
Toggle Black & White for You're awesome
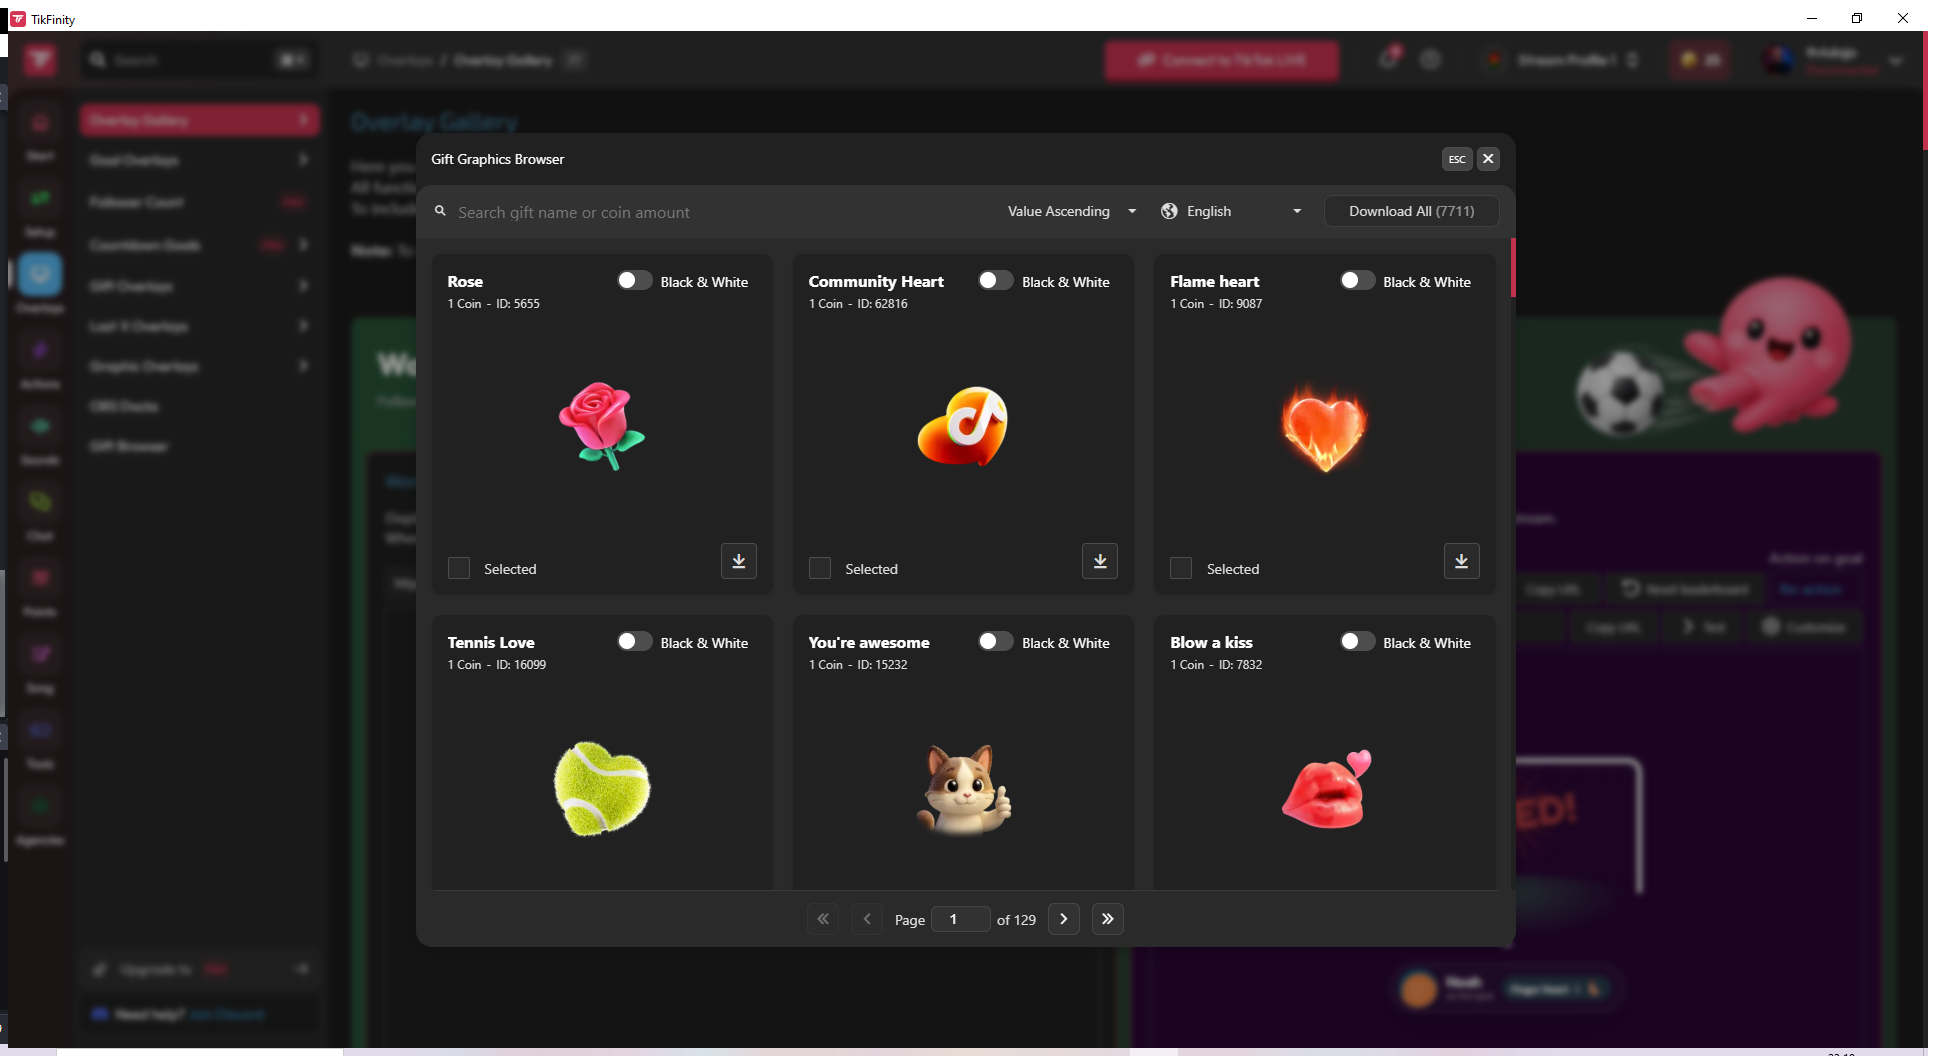(995, 642)
